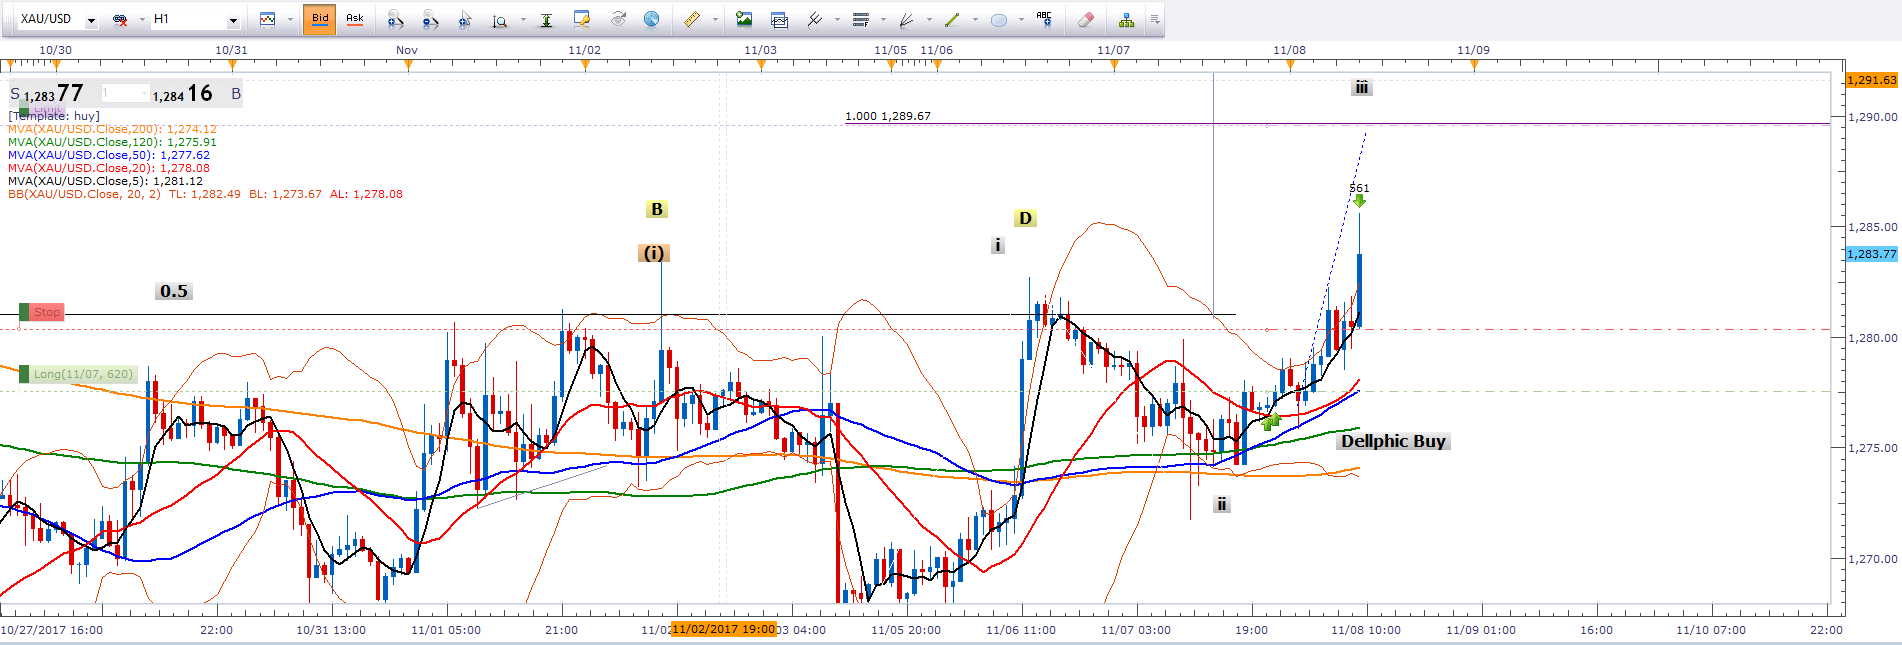Screen dimensions: 1902x645
Task: Click the add picture snapshot icon
Action: [743, 19]
